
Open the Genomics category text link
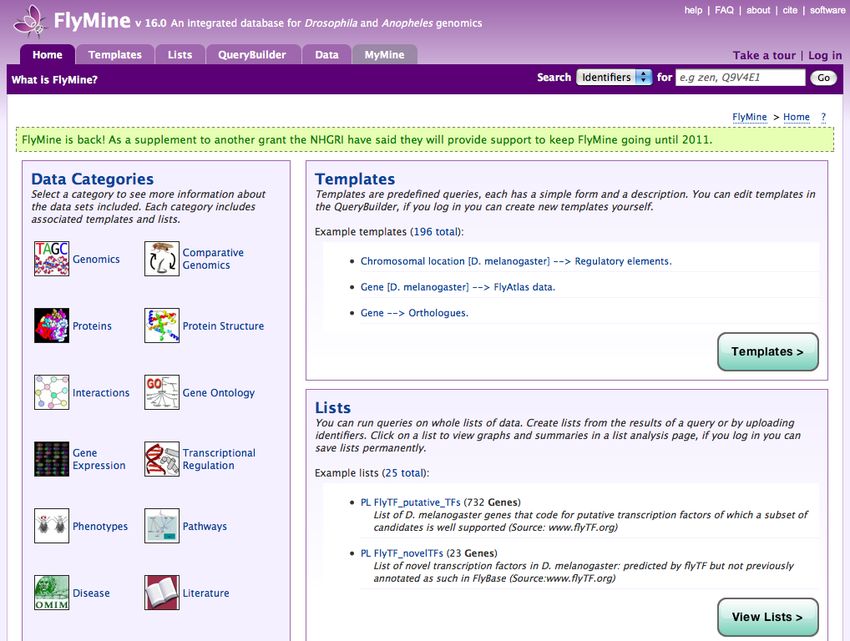[x=96, y=259]
